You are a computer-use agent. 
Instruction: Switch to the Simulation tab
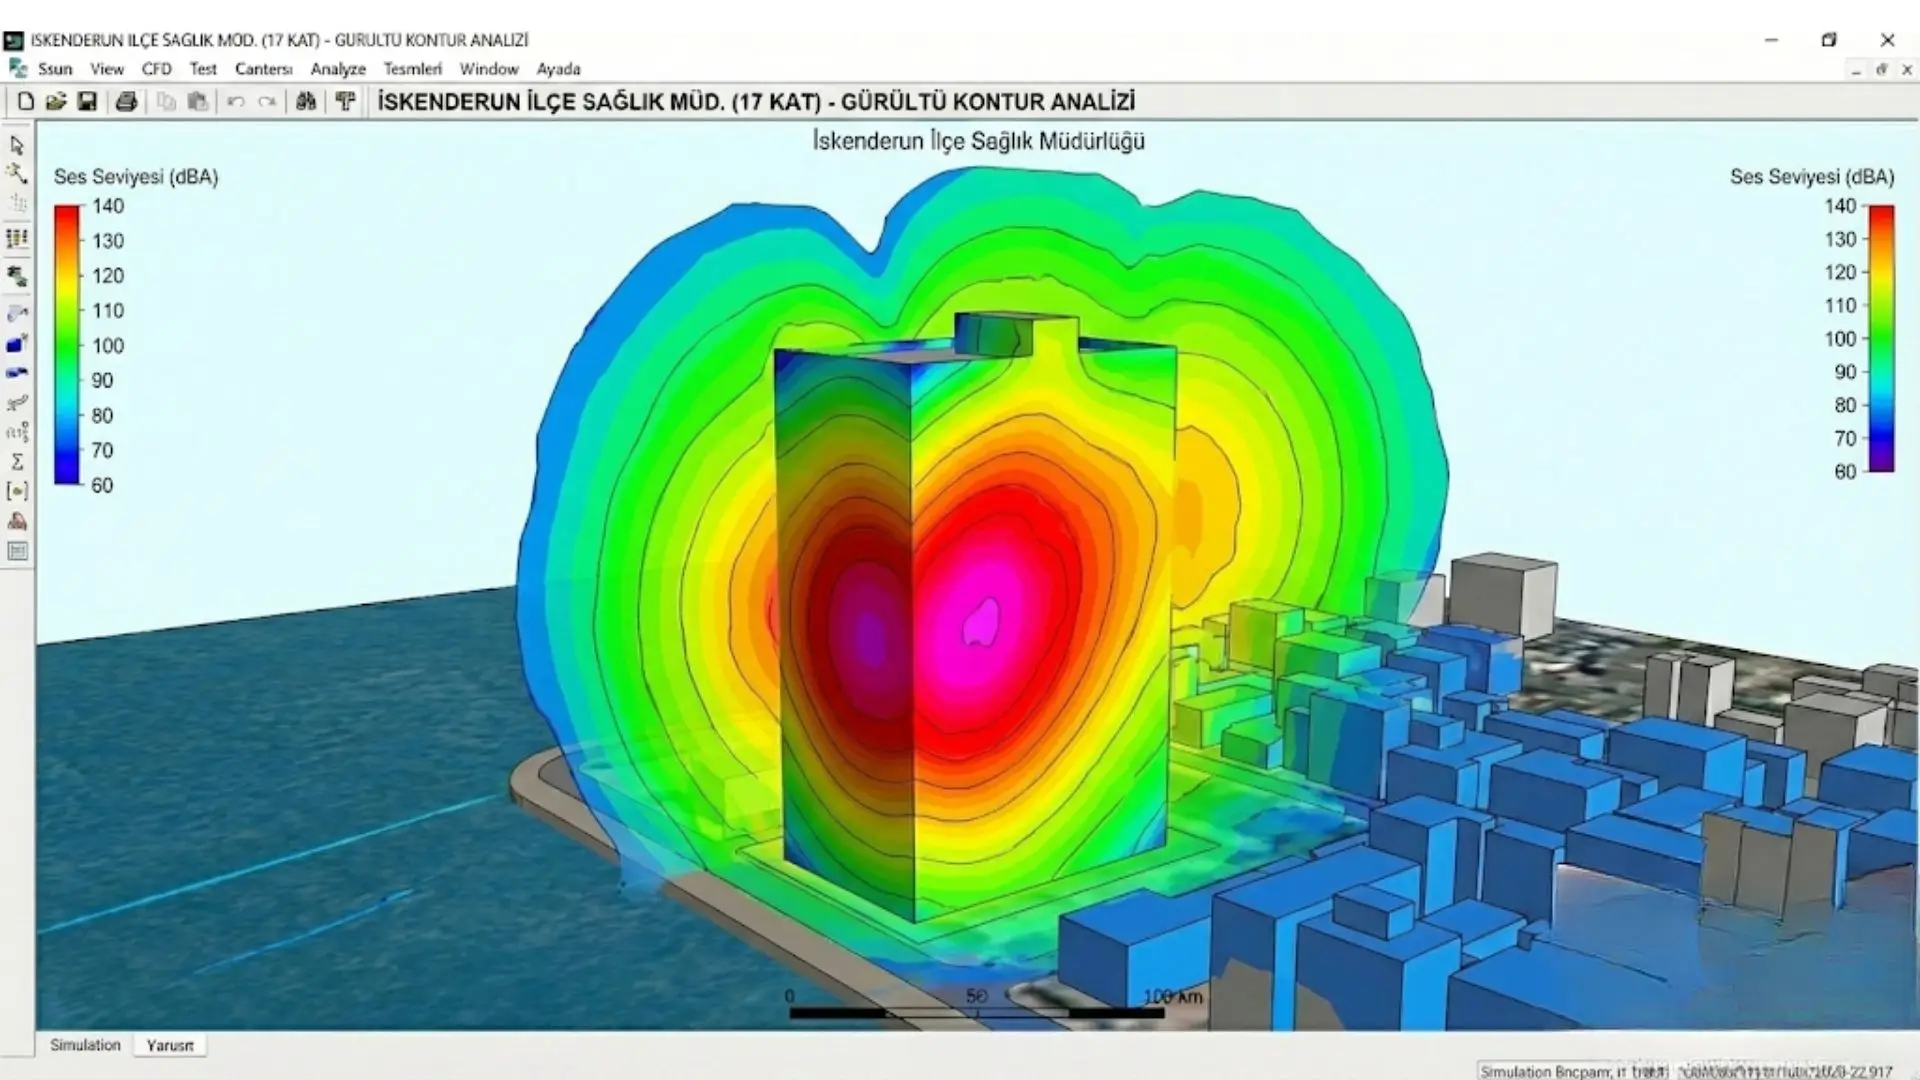click(x=85, y=1045)
